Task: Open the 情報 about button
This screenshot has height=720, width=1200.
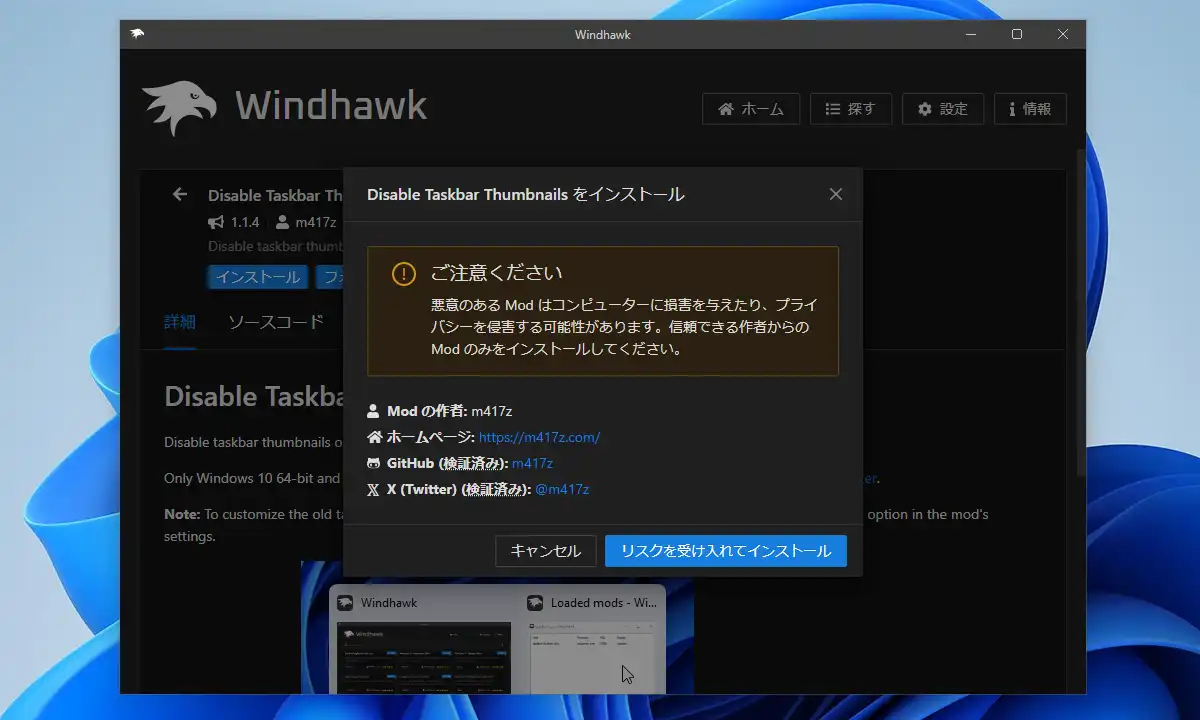Action: [1030, 109]
